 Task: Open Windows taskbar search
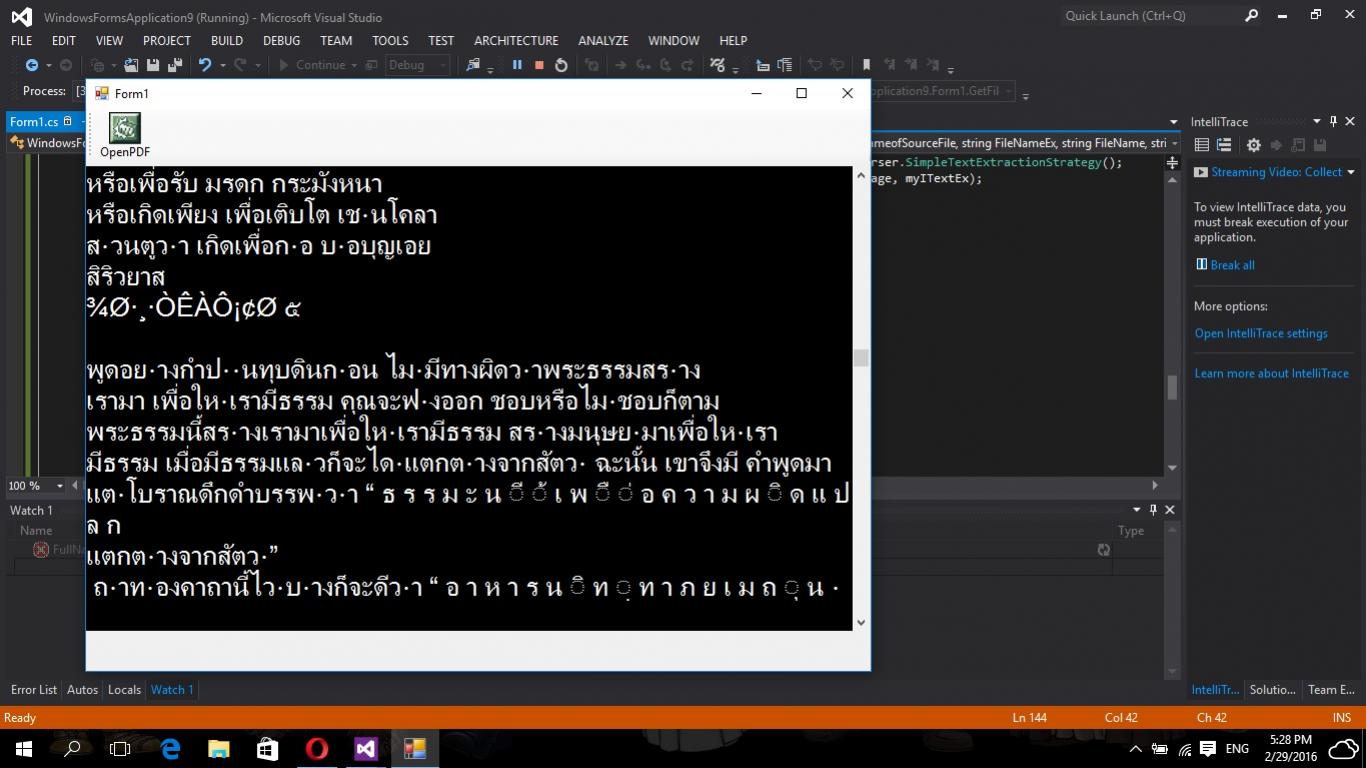(72, 748)
